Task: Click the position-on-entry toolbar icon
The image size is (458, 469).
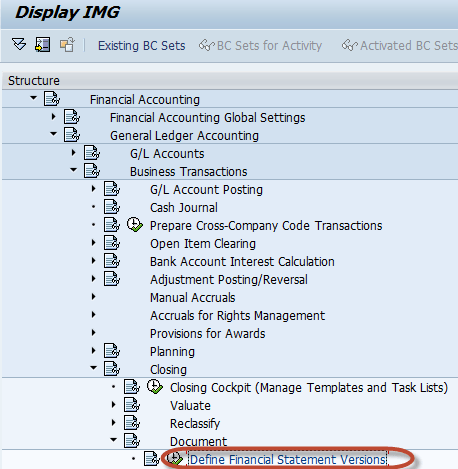Action: 42,44
